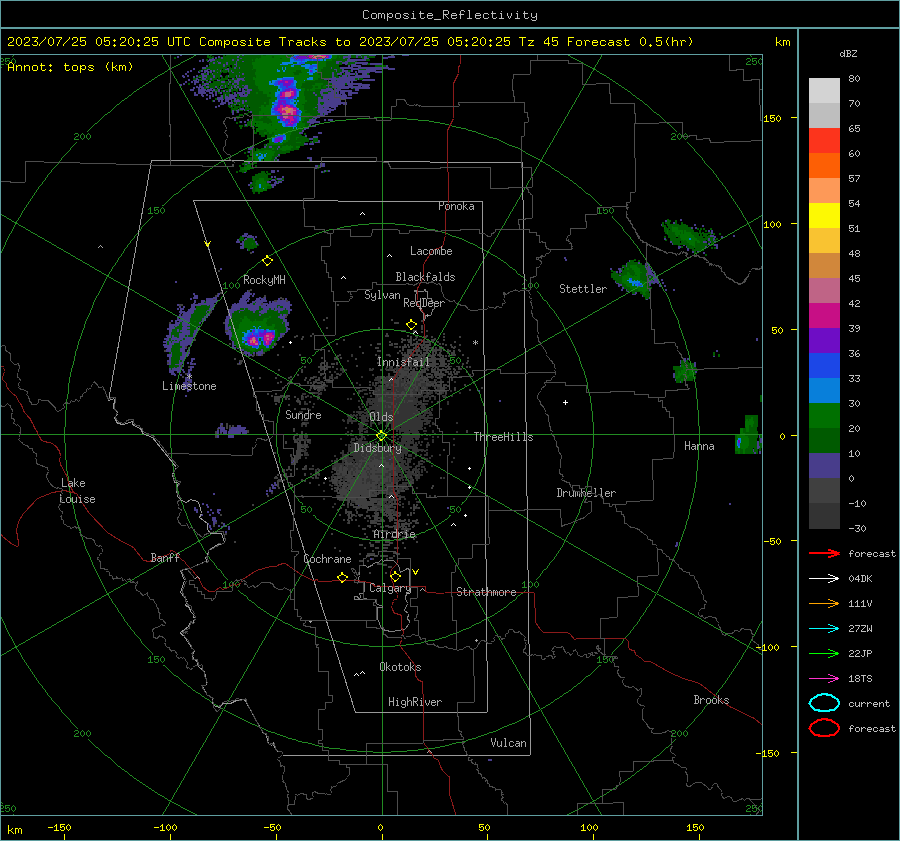Click the 'Forecast 0.5(hr)' header text
Image resolution: width=900 pixels, height=841 pixels.
[x=630, y=42]
